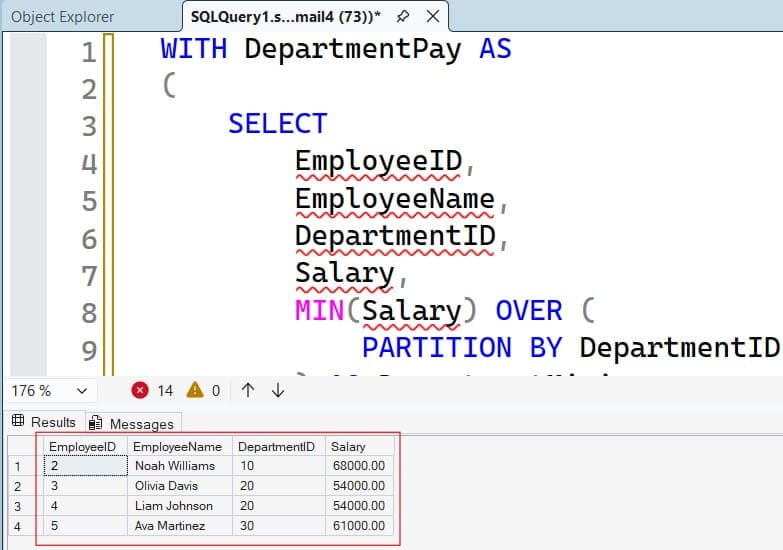This screenshot has width=783, height=550.
Task: Click EmployeeName on line 5 of editor
Action: 394,200
